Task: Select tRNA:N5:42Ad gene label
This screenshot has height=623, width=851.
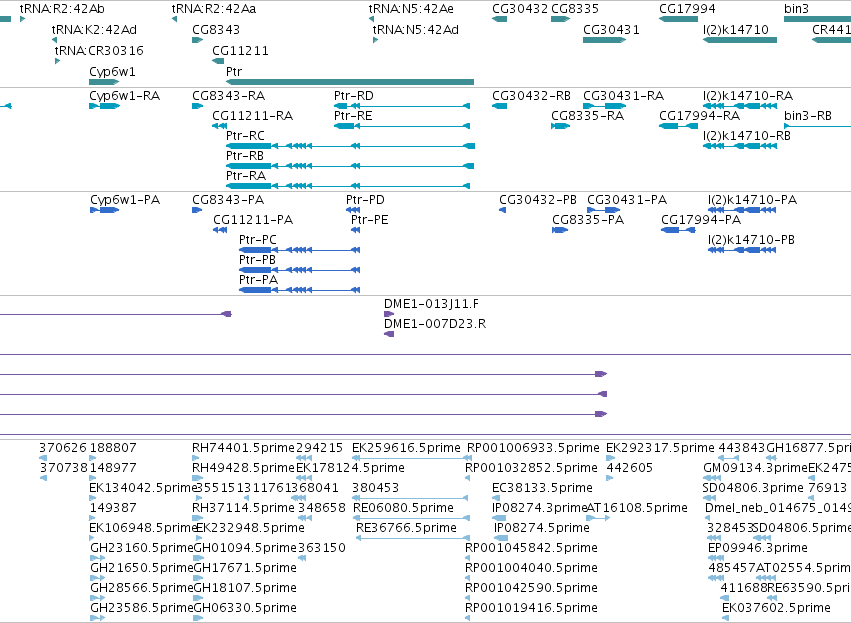Action: [x=416, y=30]
